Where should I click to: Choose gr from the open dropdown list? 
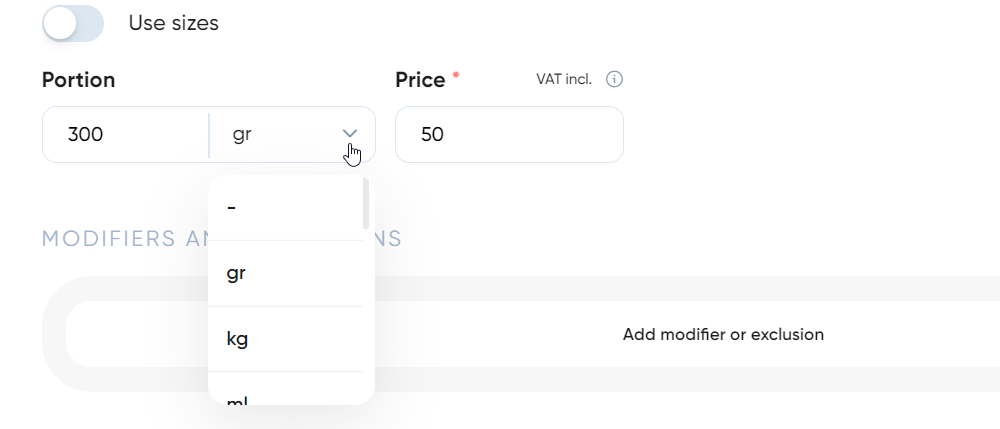(x=286, y=273)
